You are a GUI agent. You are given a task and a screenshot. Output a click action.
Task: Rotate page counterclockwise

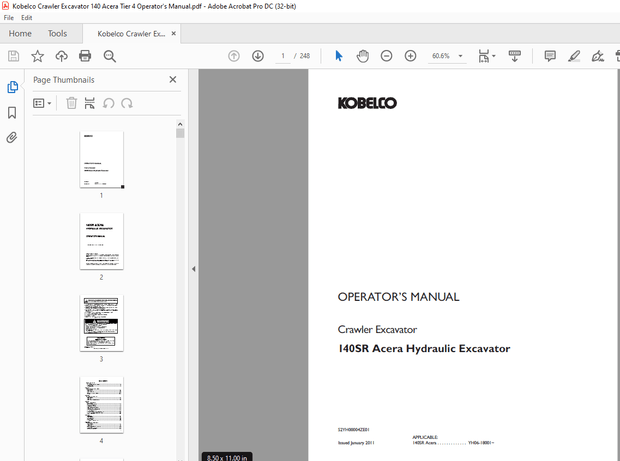pos(108,103)
